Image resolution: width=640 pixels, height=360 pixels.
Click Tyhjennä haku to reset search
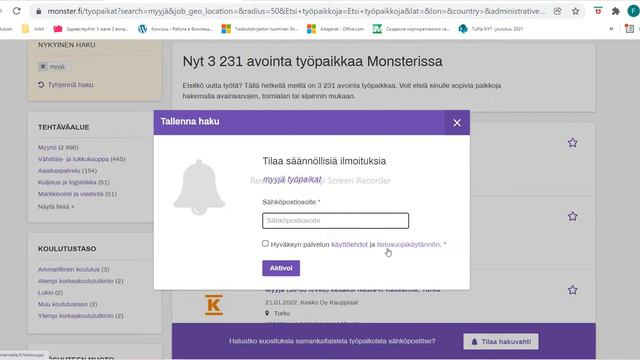click(66, 85)
